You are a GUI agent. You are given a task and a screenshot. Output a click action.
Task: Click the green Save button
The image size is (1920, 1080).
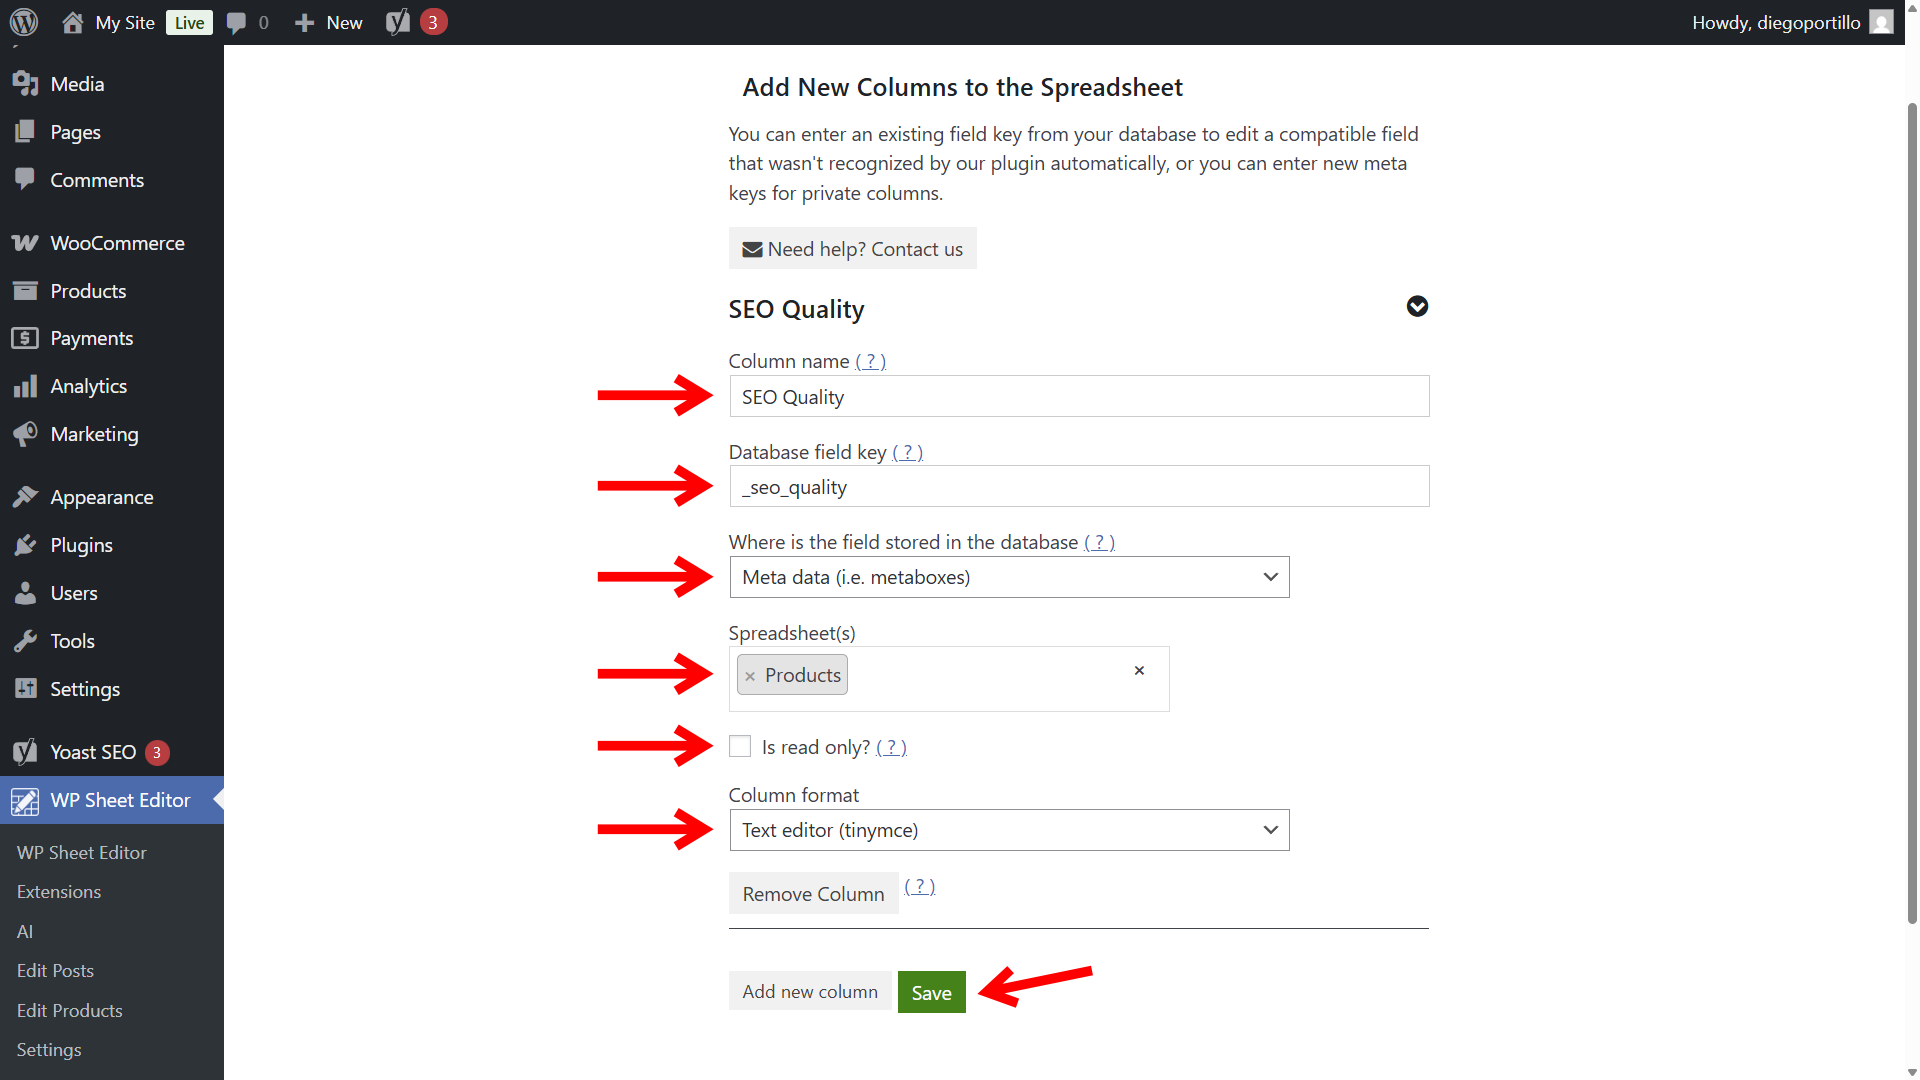(931, 992)
